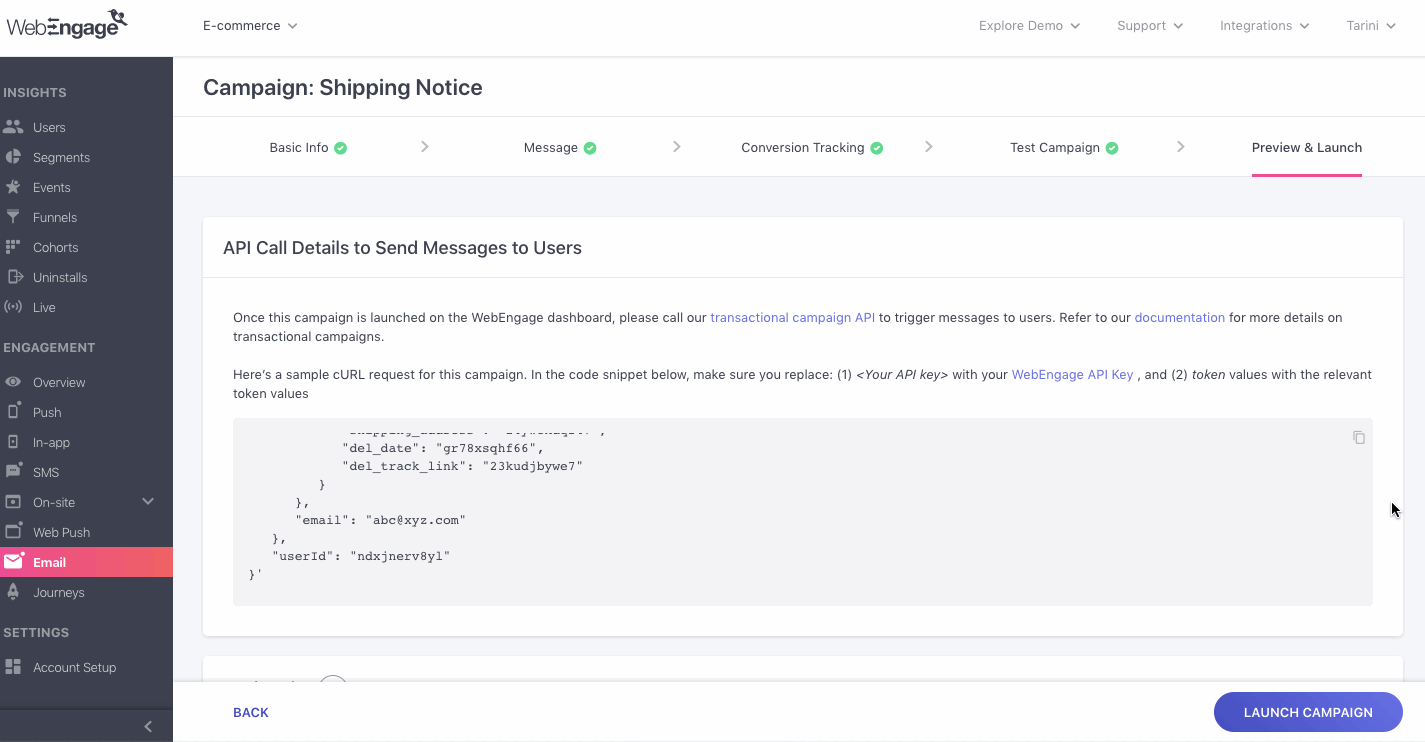Screen dimensions: 1425x742
Task: Click the Launch Campaign button
Action: click(x=1308, y=712)
